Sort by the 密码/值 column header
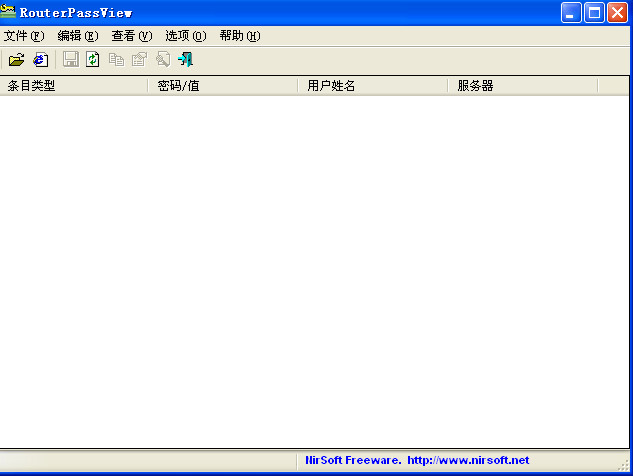Viewport: 633px width, 476px height. click(223, 86)
